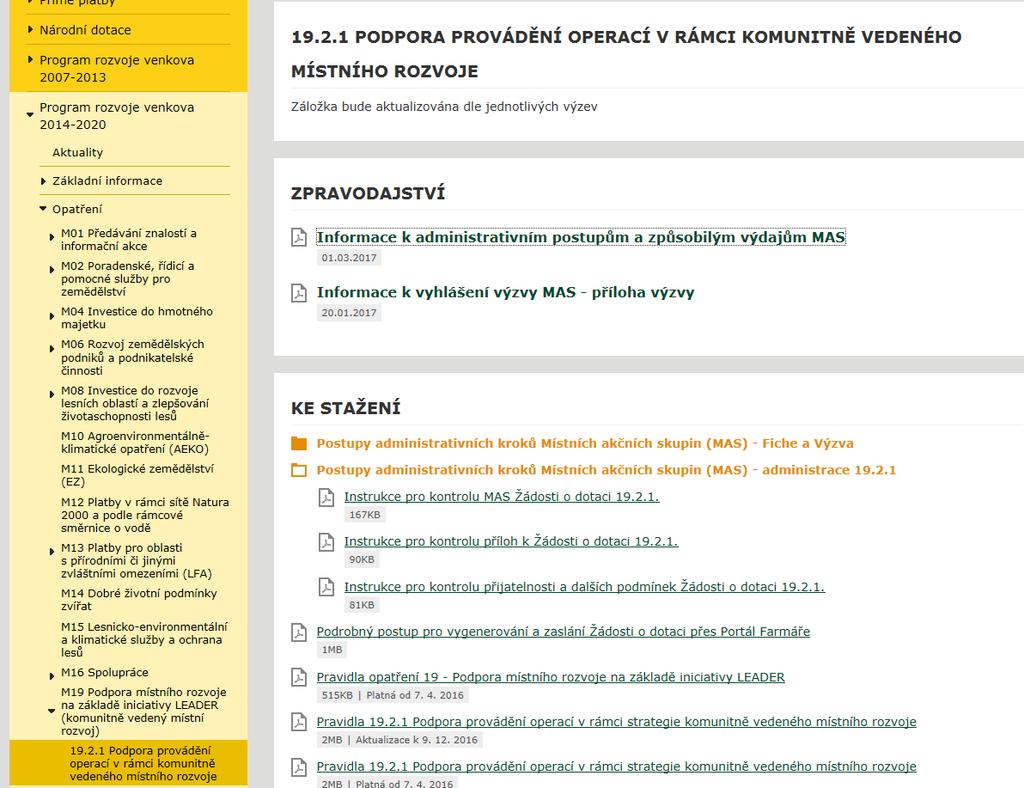Expand M13 Platby pro oblasti LFA arrow
1024x788 pixels.
pos(52,552)
